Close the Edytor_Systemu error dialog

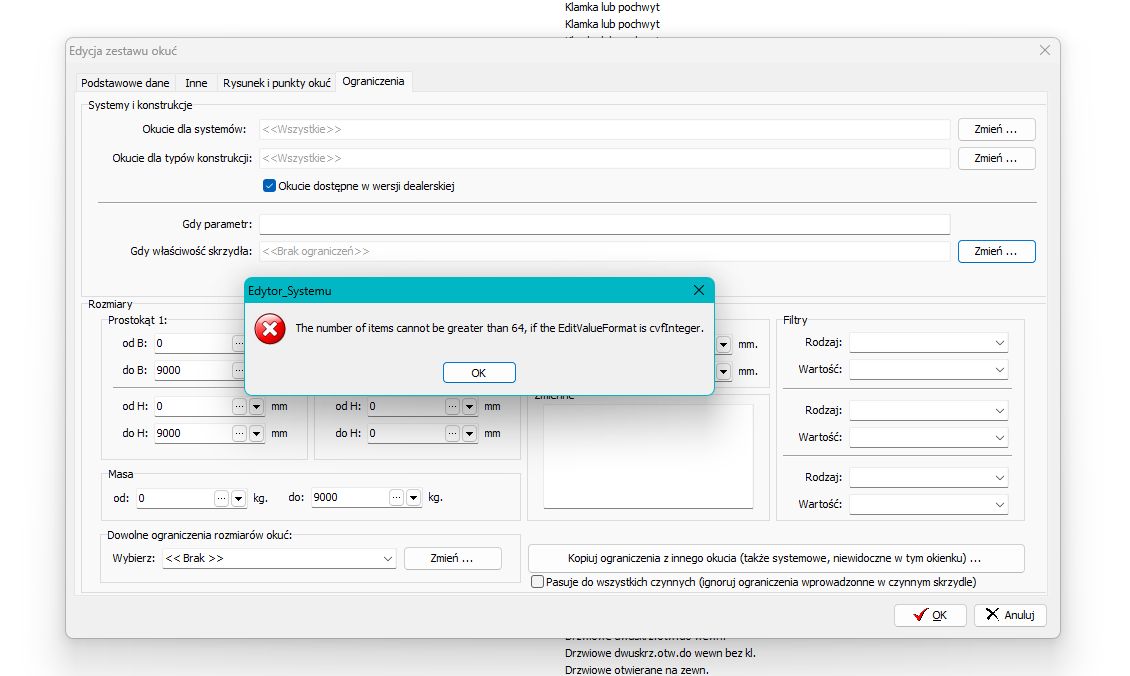(x=699, y=290)
